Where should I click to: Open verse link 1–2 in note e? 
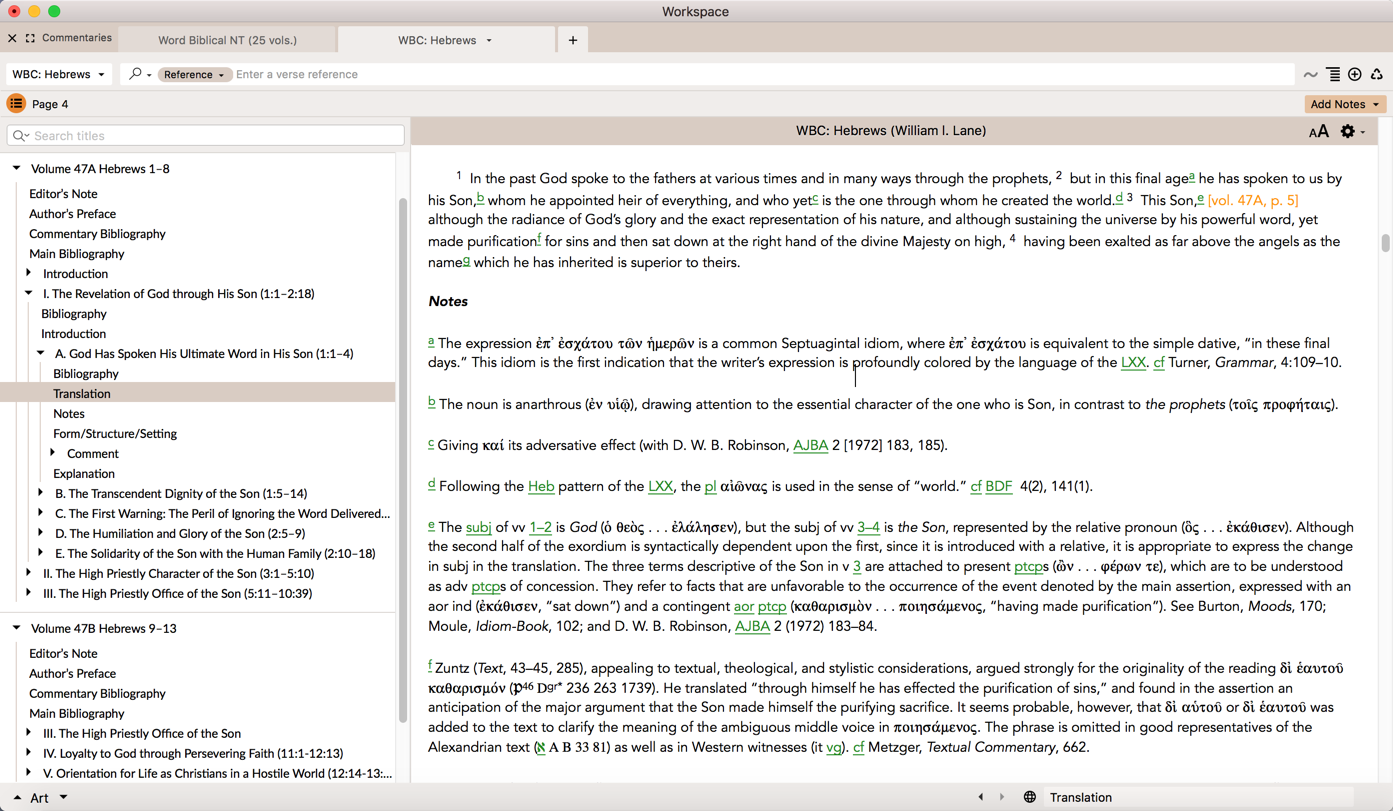(x=540, y=527)
